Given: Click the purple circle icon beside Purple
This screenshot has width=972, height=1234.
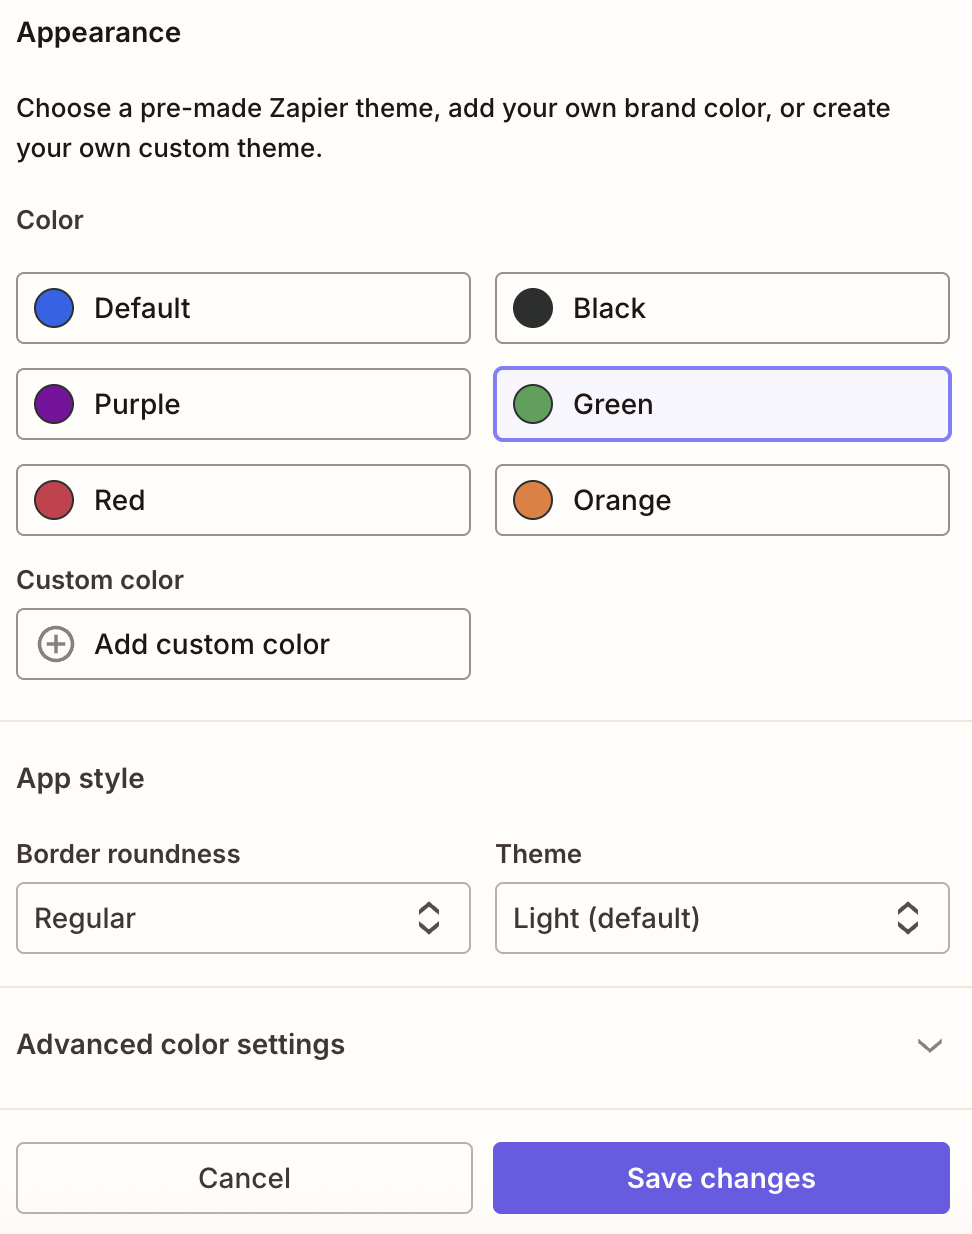Looking at the screenshot, I should coord(53,404).
